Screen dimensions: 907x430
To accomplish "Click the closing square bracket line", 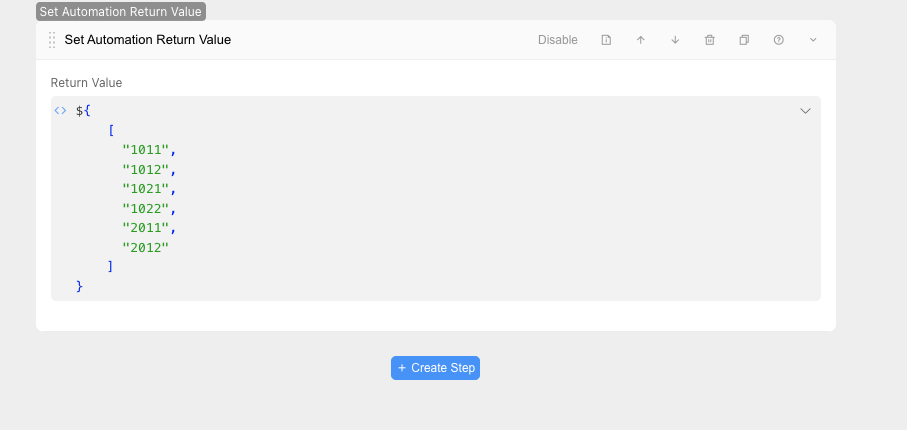I will point(111,267).
